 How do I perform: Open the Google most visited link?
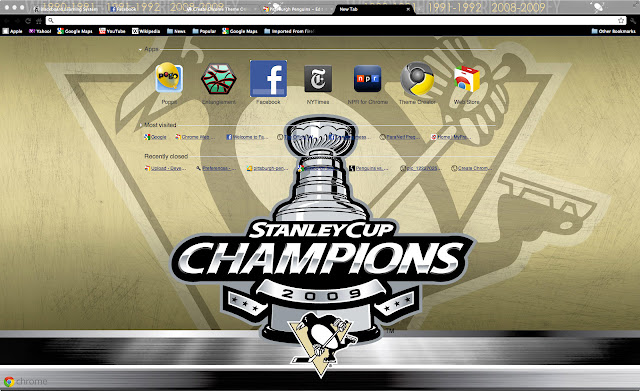[156, 137]
